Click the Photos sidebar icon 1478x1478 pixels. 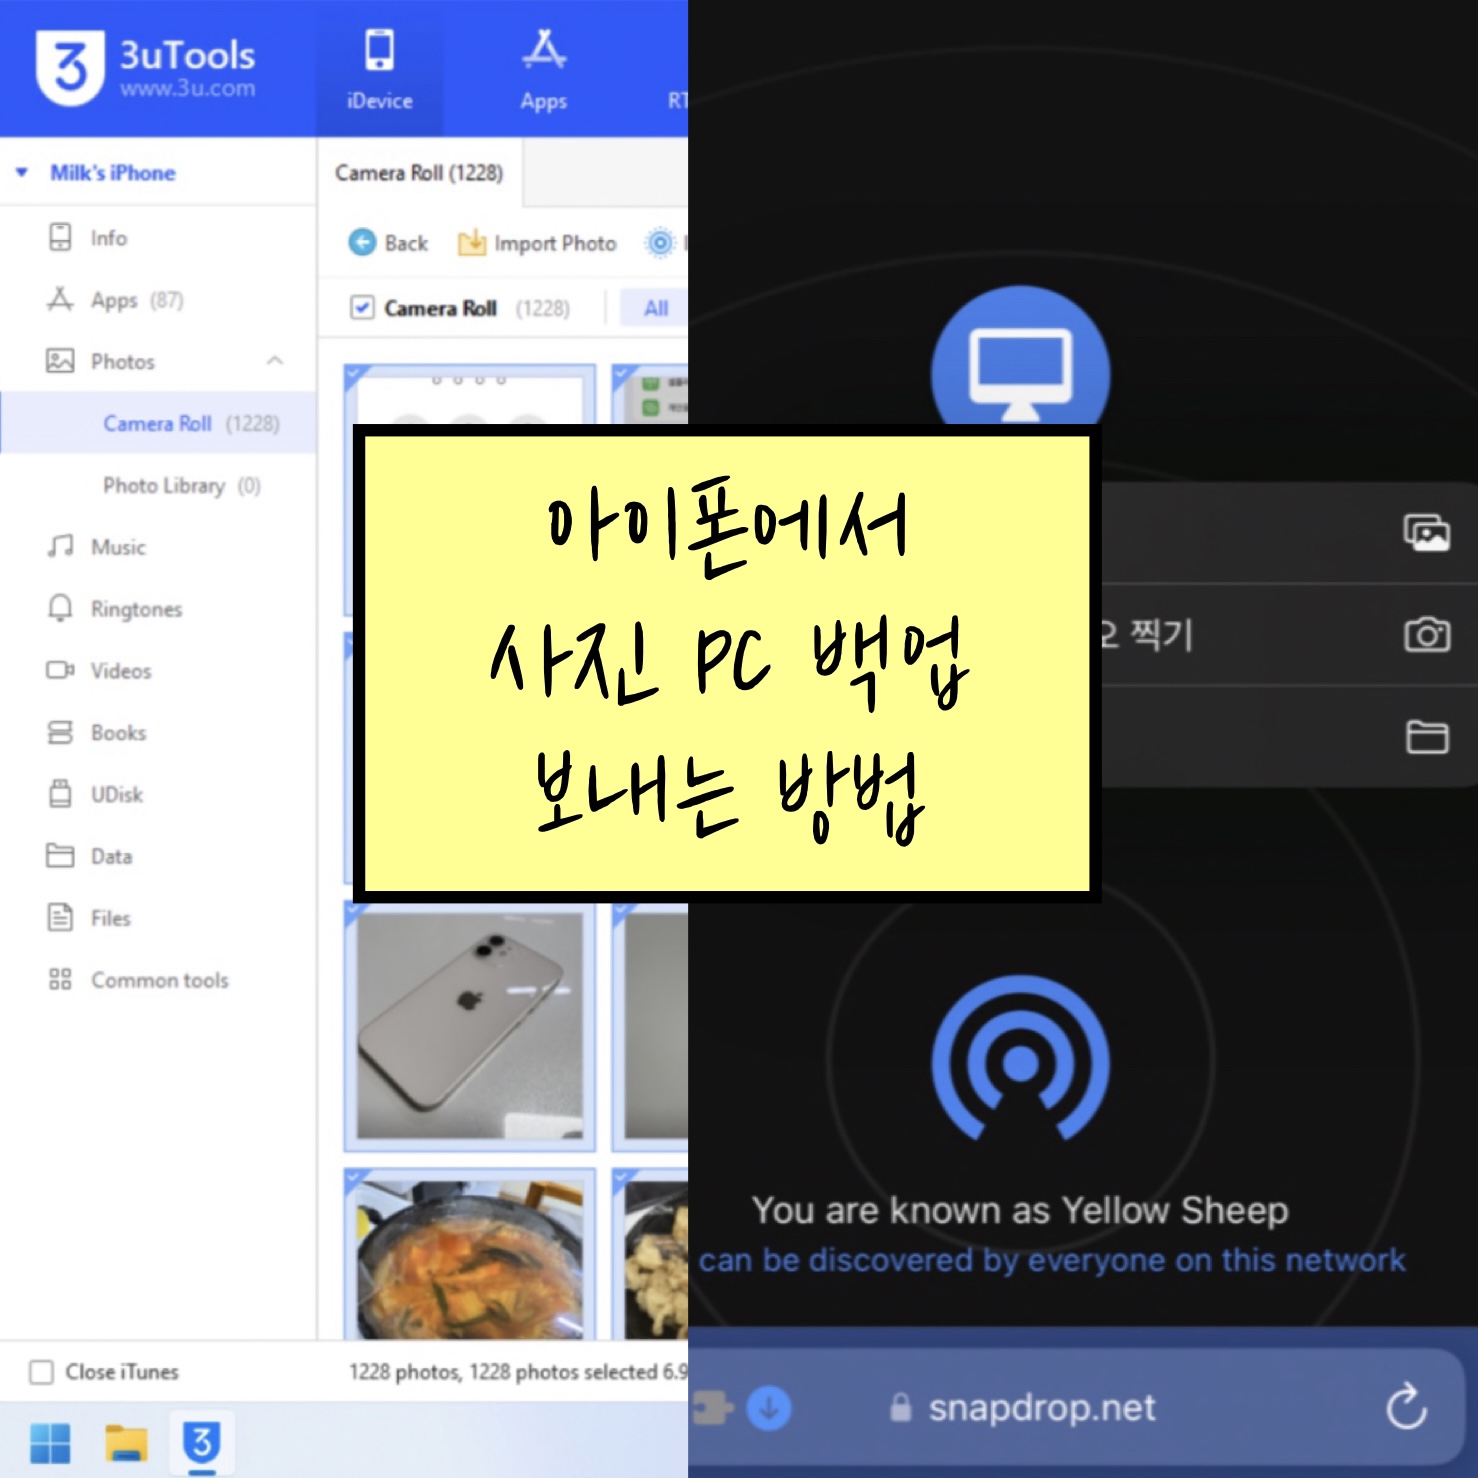pos(60,361)
